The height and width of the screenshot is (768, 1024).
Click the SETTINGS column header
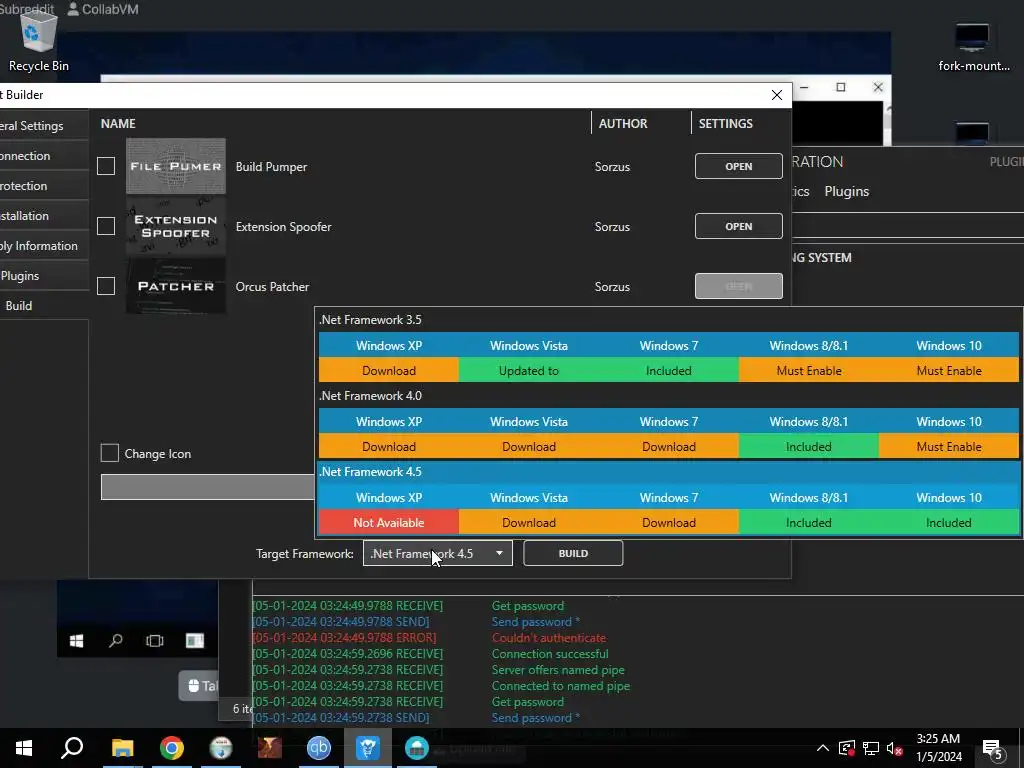pyautogui.click(x=726, y=123)
